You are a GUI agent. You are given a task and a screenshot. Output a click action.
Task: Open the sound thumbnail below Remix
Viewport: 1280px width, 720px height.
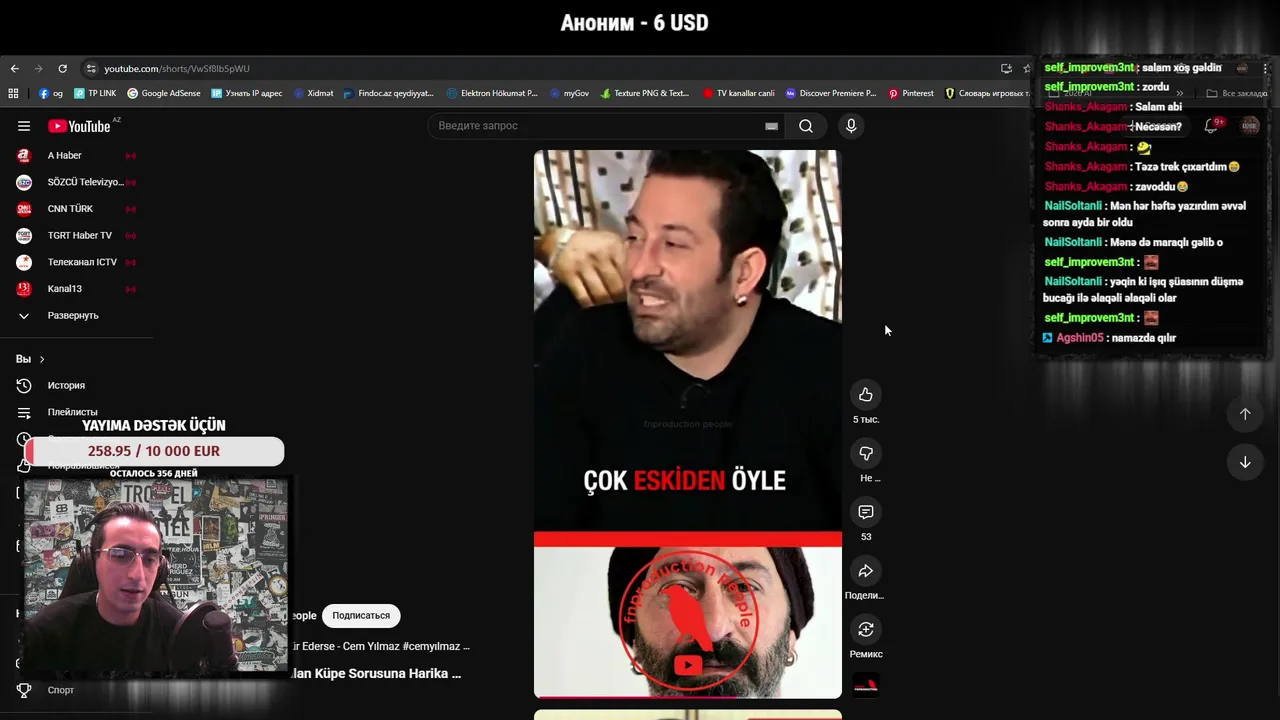[x=866, y=686]
